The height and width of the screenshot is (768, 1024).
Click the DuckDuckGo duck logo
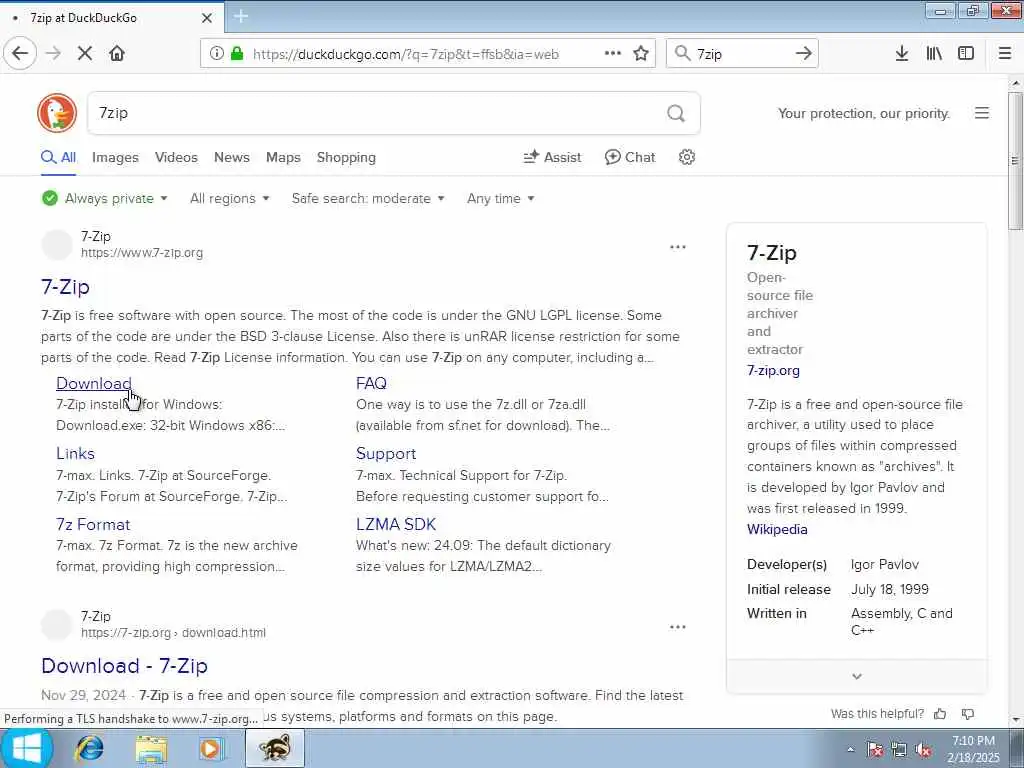[x=57, y=113]
